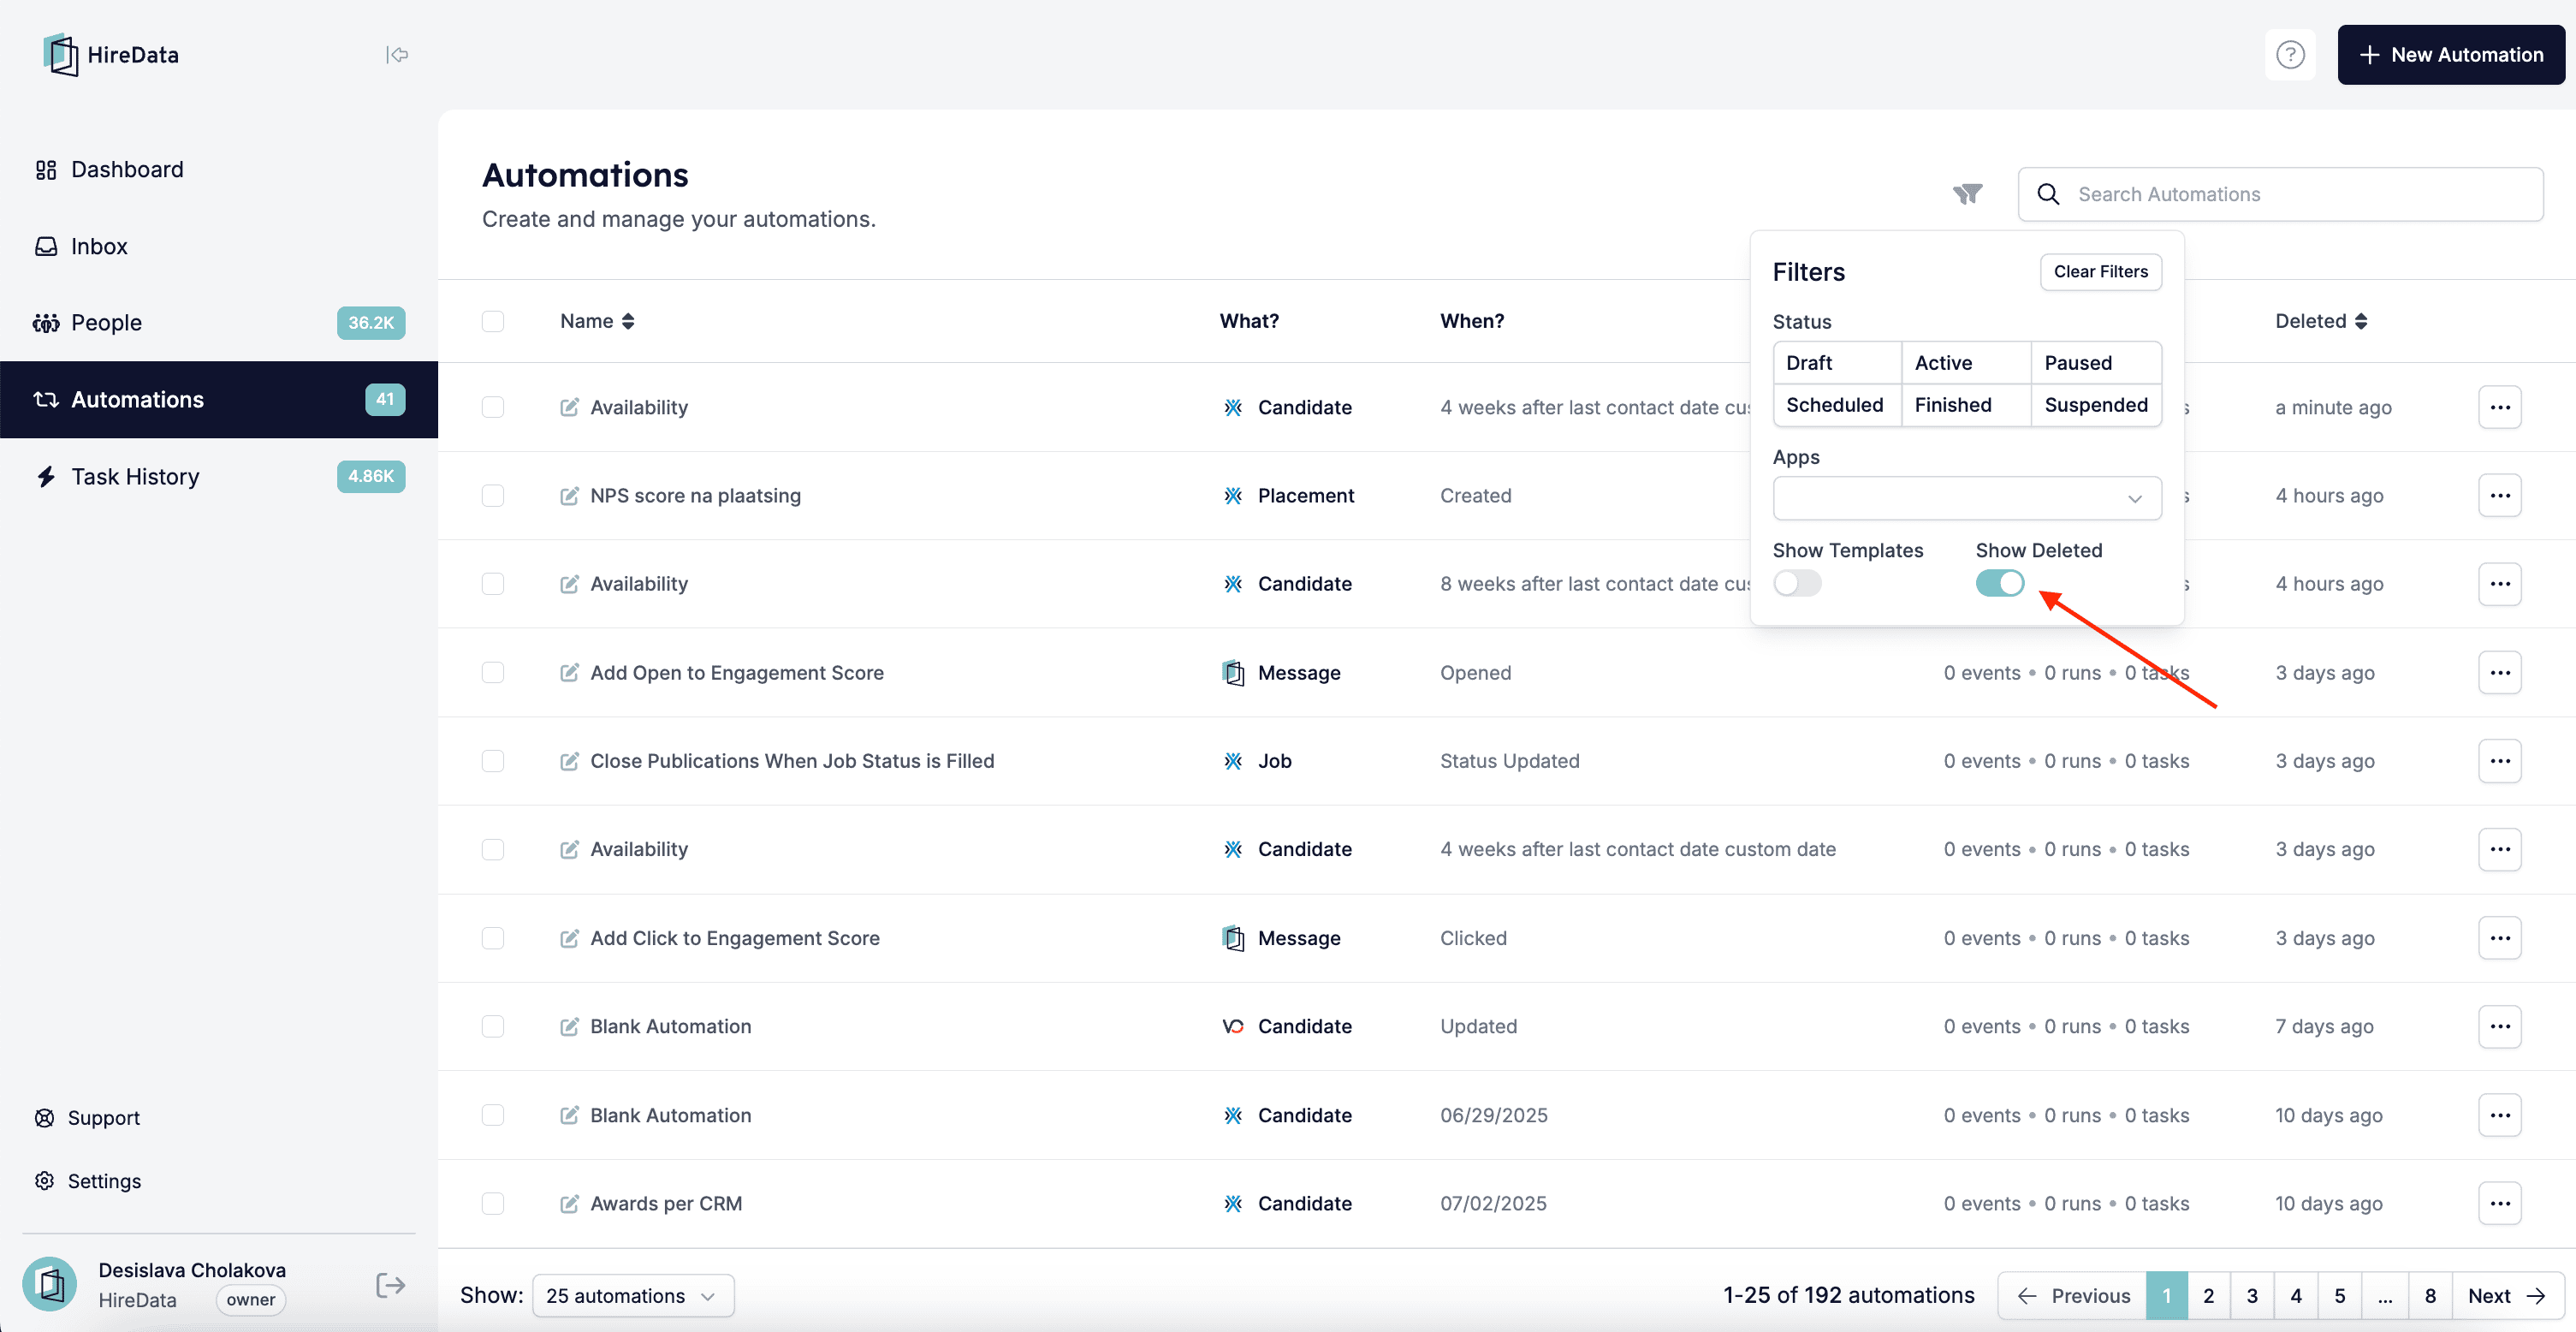Sort by the Deleted column arrows
This screenshot has width=2576, height=1332.
pyautogui.click(x=2361, y=321)
